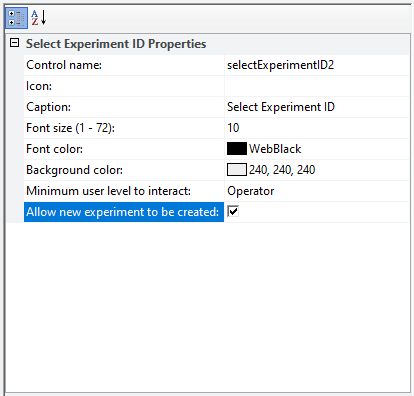Select the Font size (1 - 72) label

[70, 128]
